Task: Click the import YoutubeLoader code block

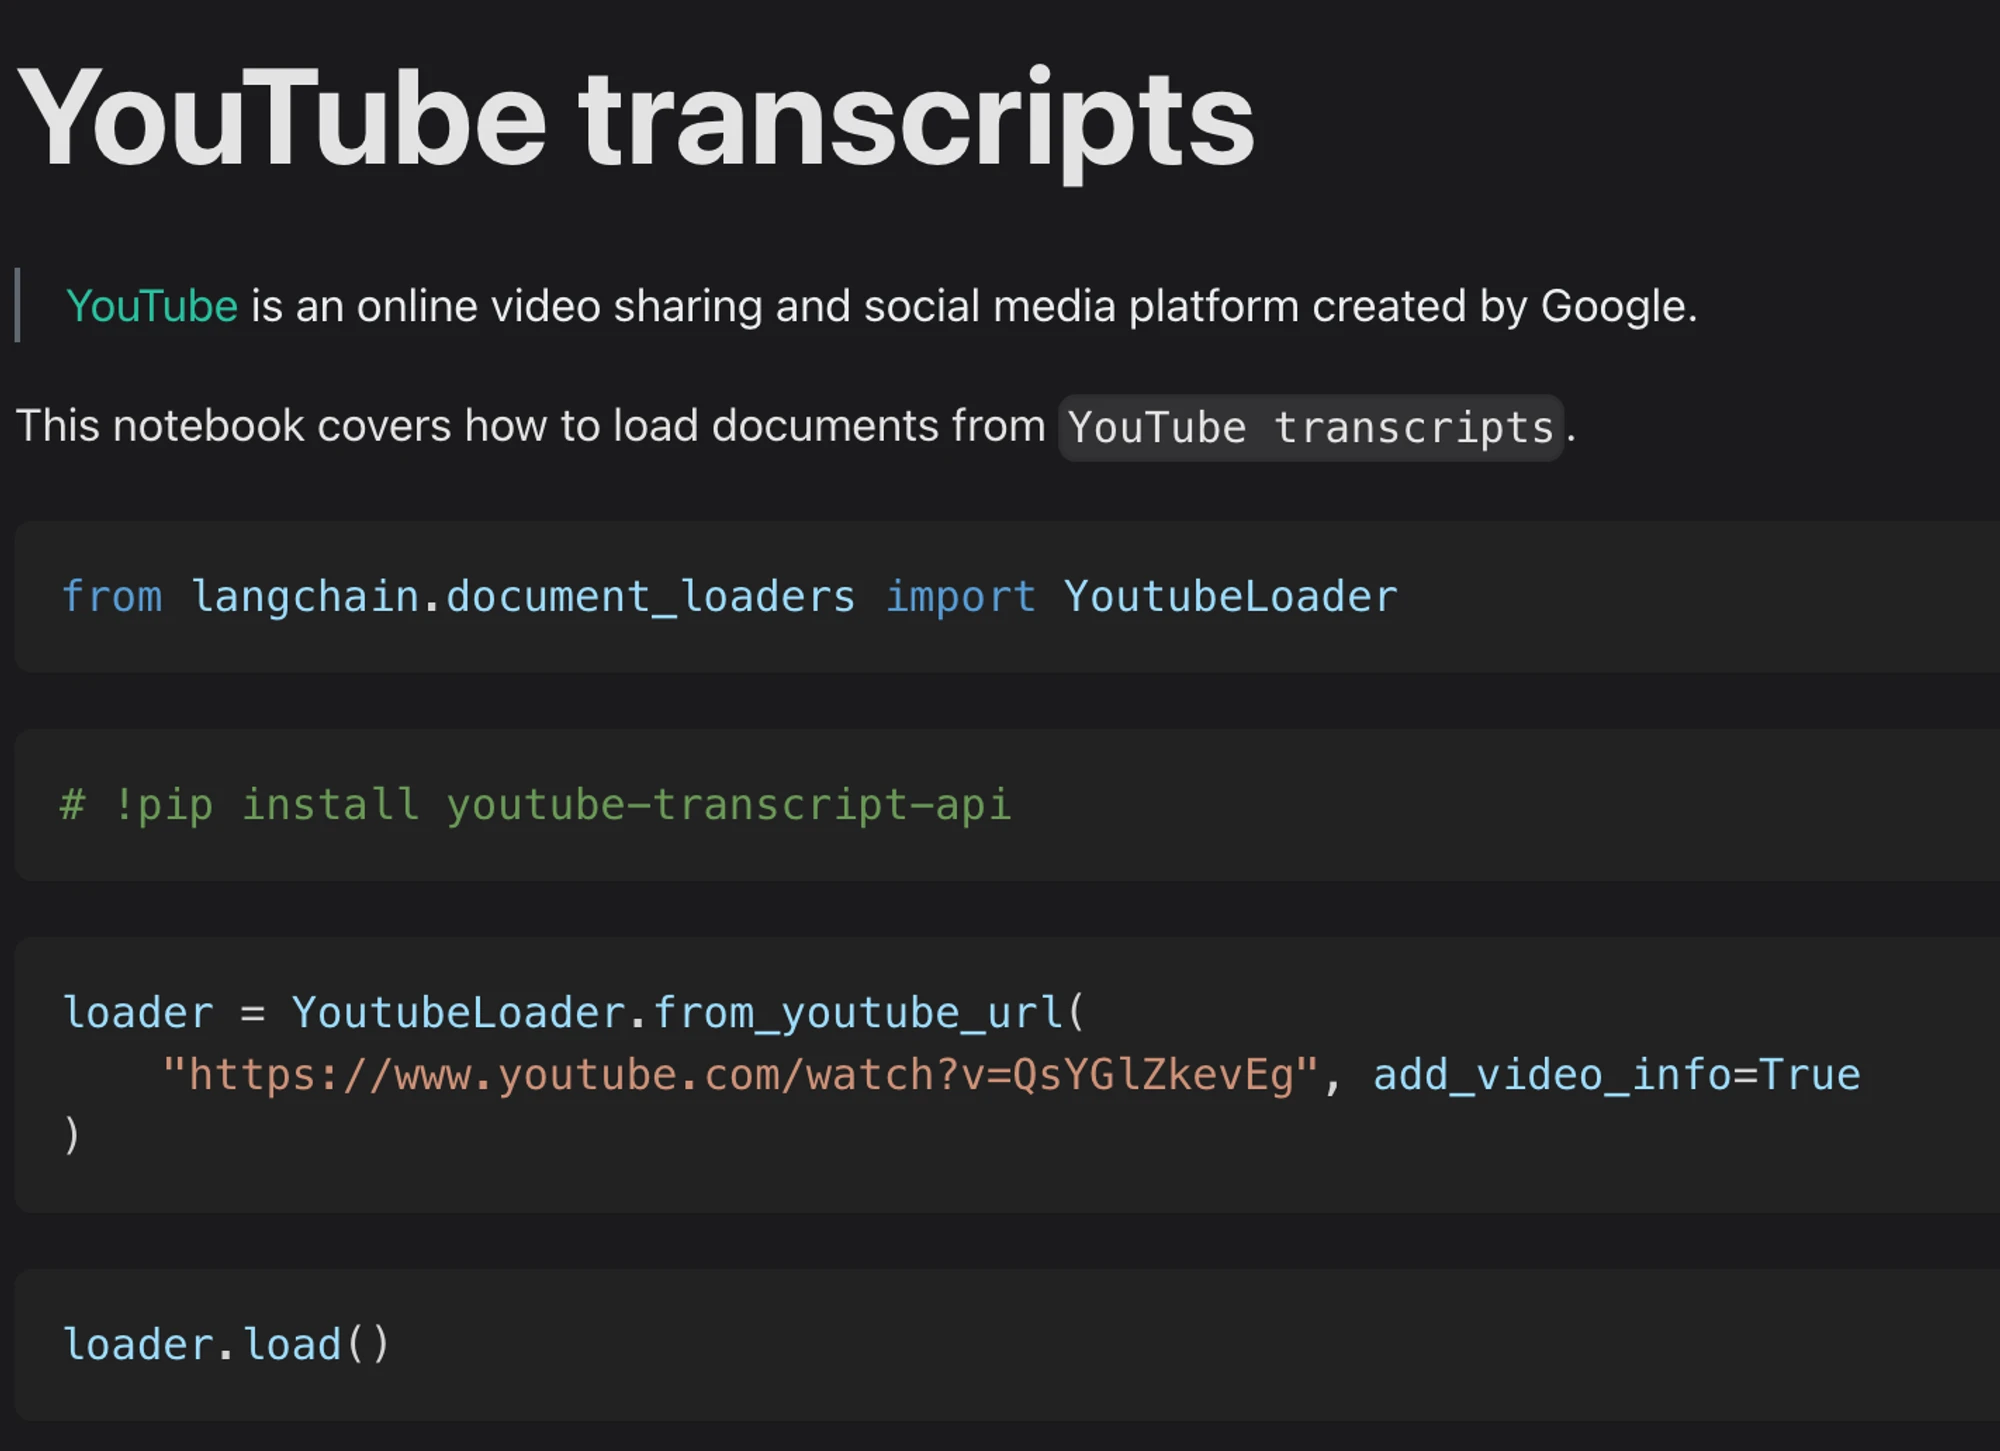Action: (1007, 597)
